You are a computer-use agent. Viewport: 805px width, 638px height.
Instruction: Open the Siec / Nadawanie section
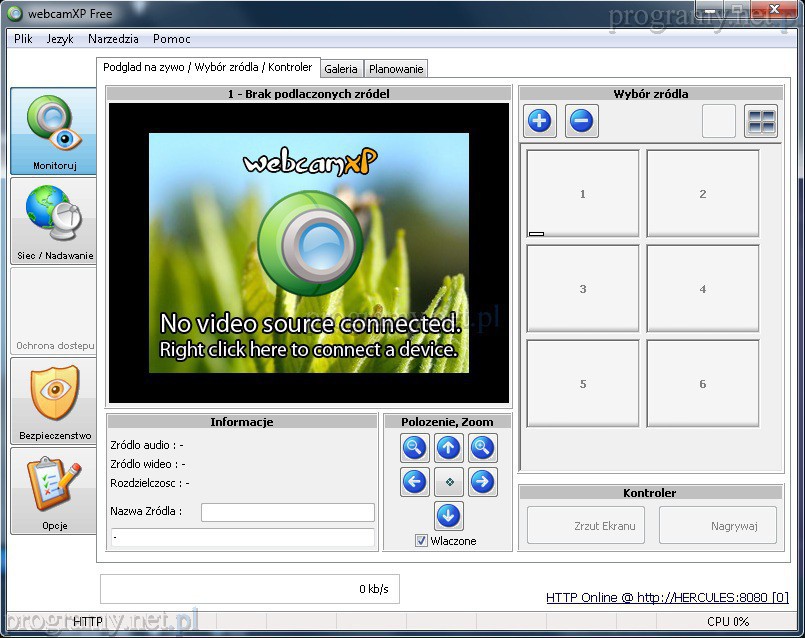[x=54, y=221]
